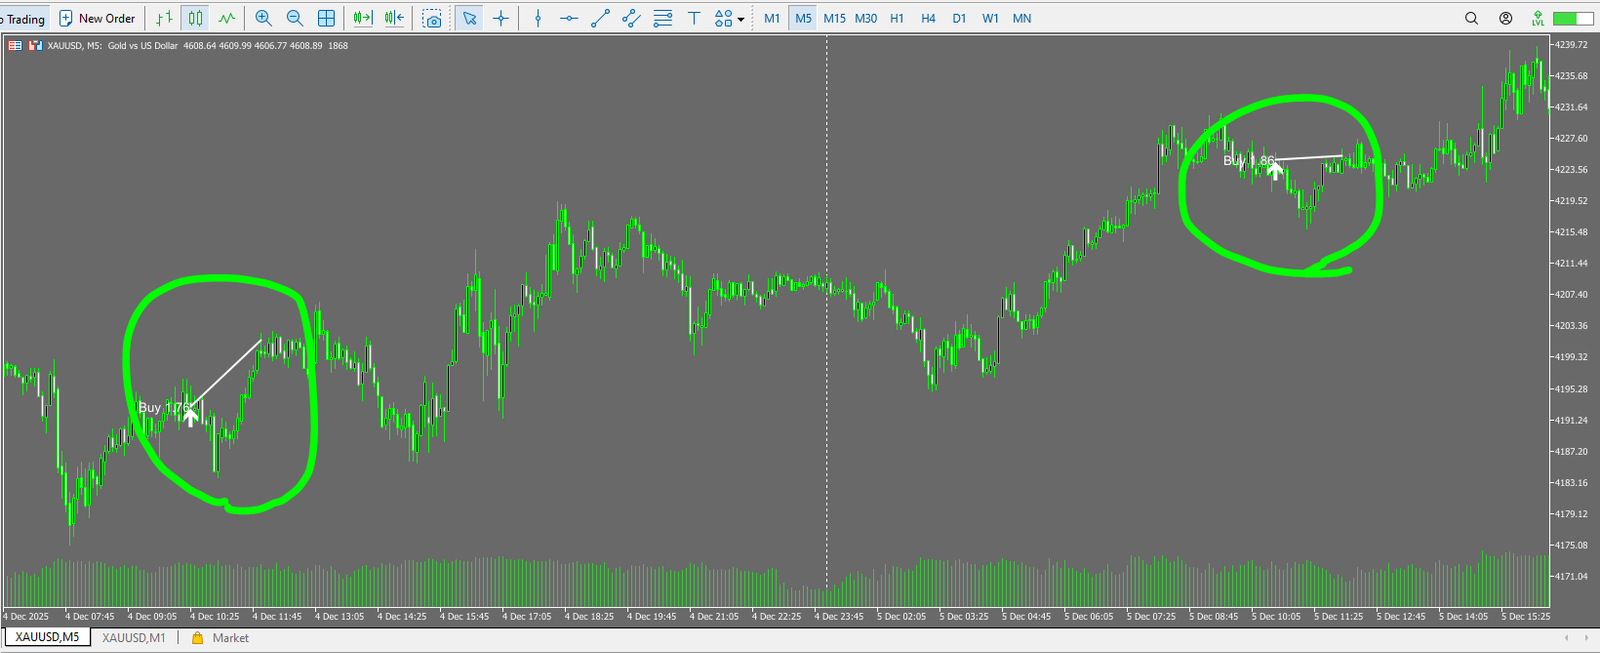Switch timeframe to M1

tap(772, 18)
